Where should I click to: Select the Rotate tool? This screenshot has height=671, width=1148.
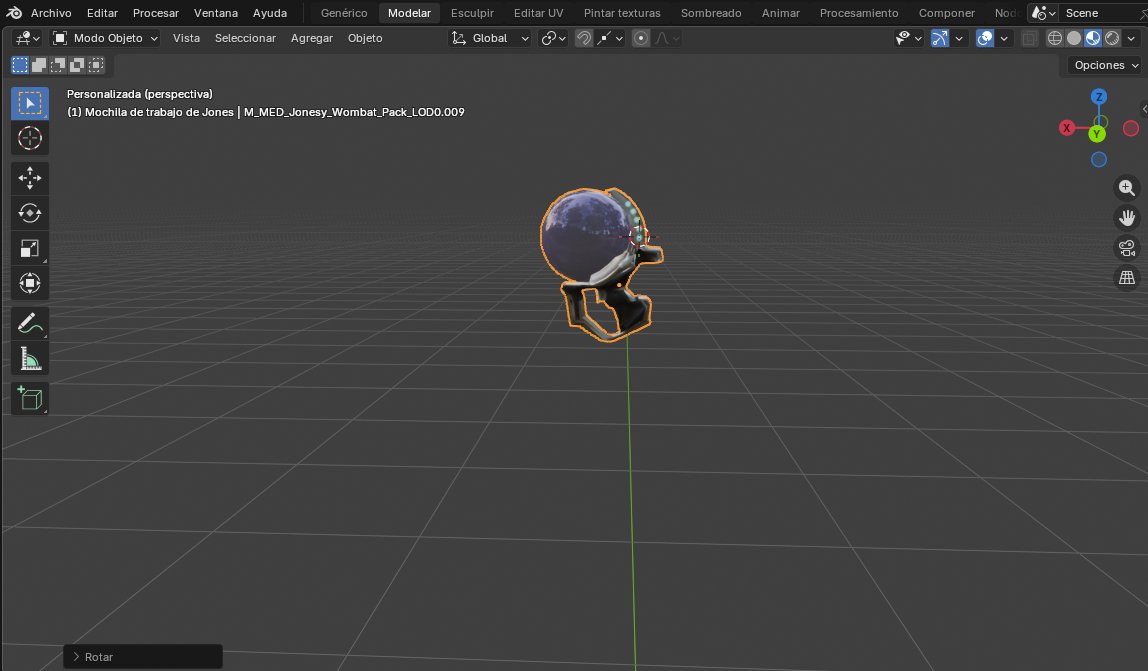pyautogui.click(x=29, y=213)
